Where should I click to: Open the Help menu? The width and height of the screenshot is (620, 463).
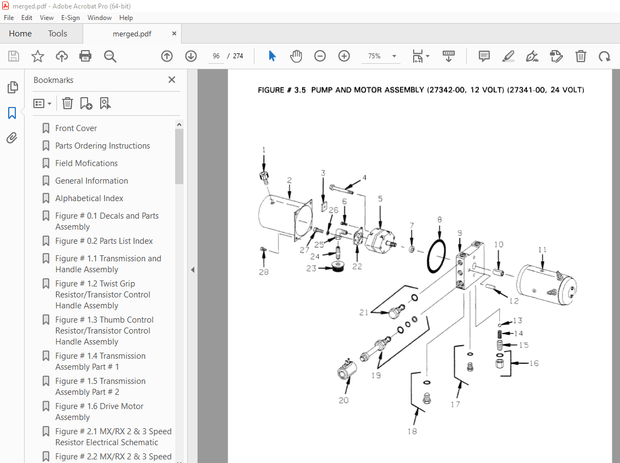click(x=126, y=18)
